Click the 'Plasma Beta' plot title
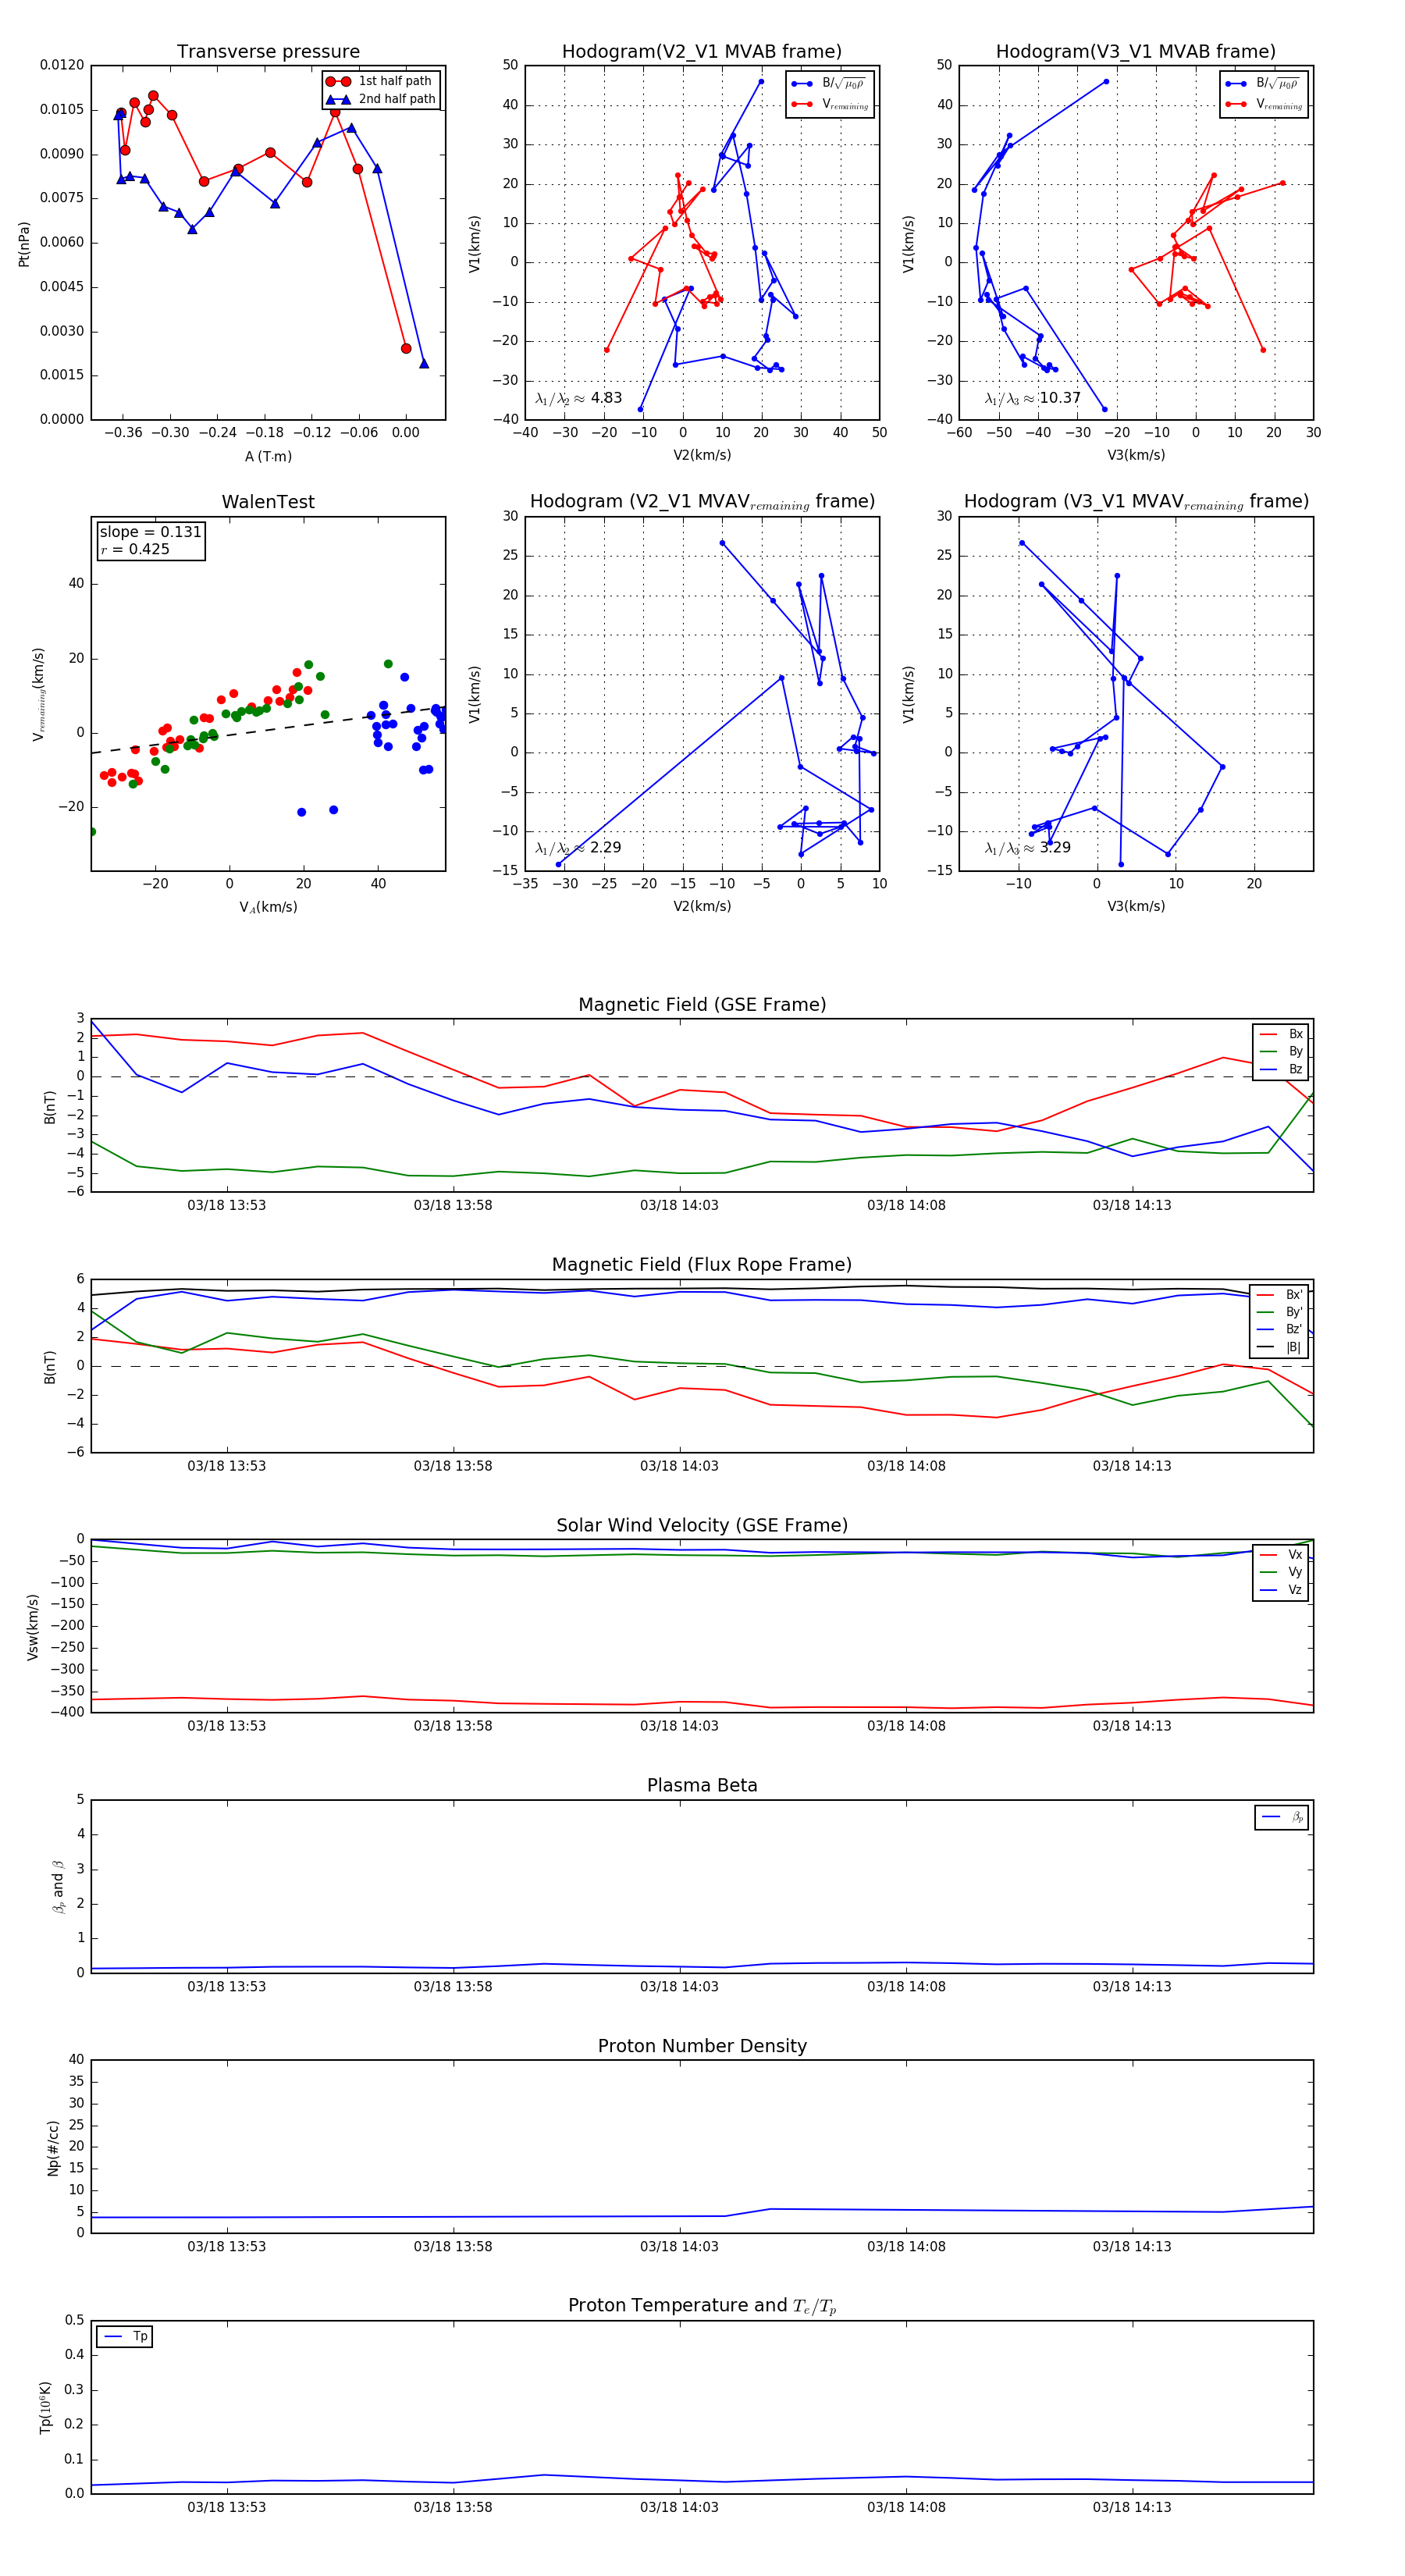This screenshot has width=1405, height=2576. [x=702, y=1786]
